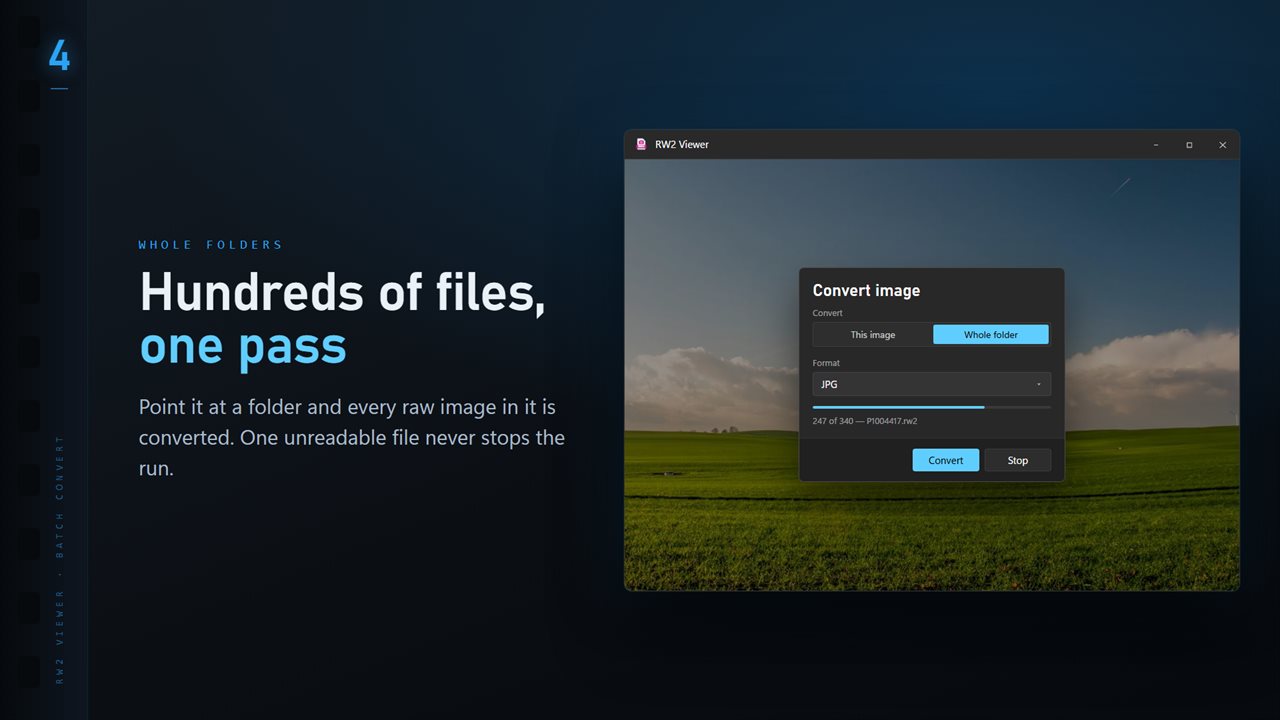The height and width of the screenshot is (720, 1280).
Task: Click the Convert image dialog title
Action: pyautogui.click(x=866, y=290)
